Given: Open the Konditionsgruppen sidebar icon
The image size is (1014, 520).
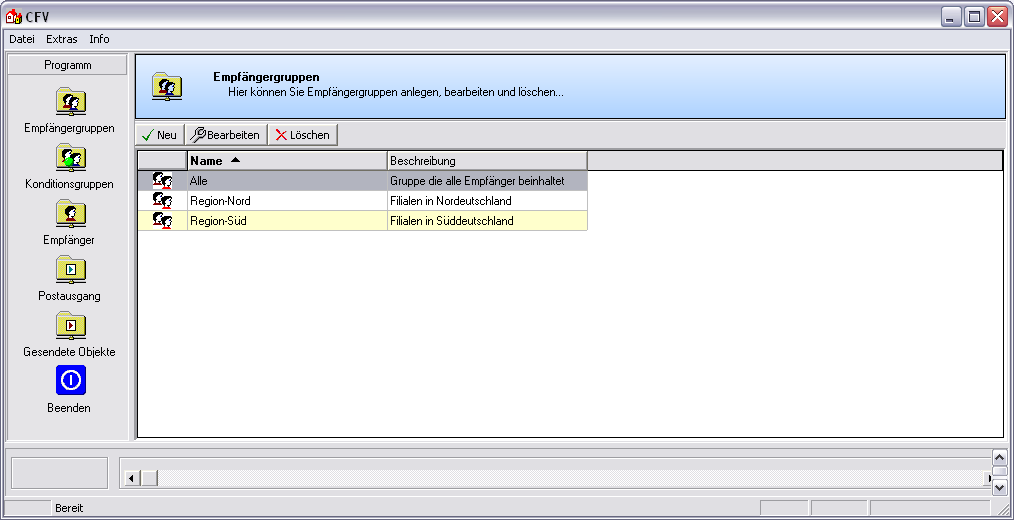Looking at the screenshot, I should 70,158.
